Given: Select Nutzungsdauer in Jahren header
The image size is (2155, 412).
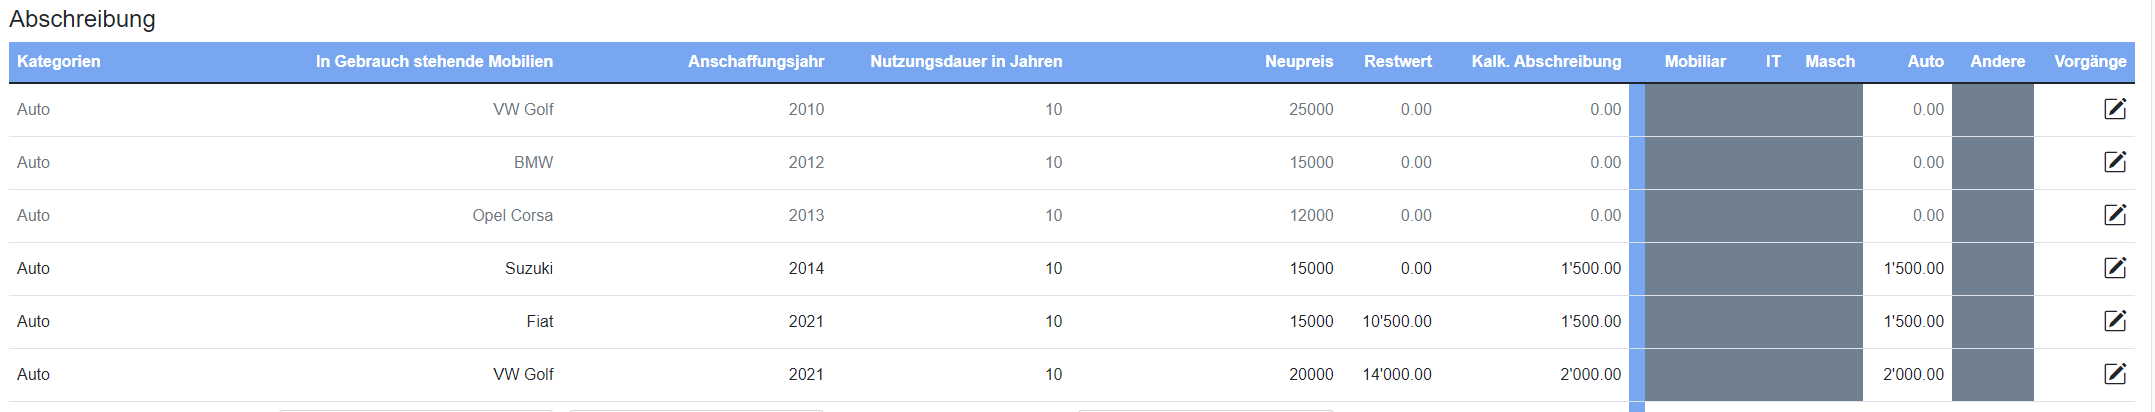Looking at the screenshot, I should [966, 61].
